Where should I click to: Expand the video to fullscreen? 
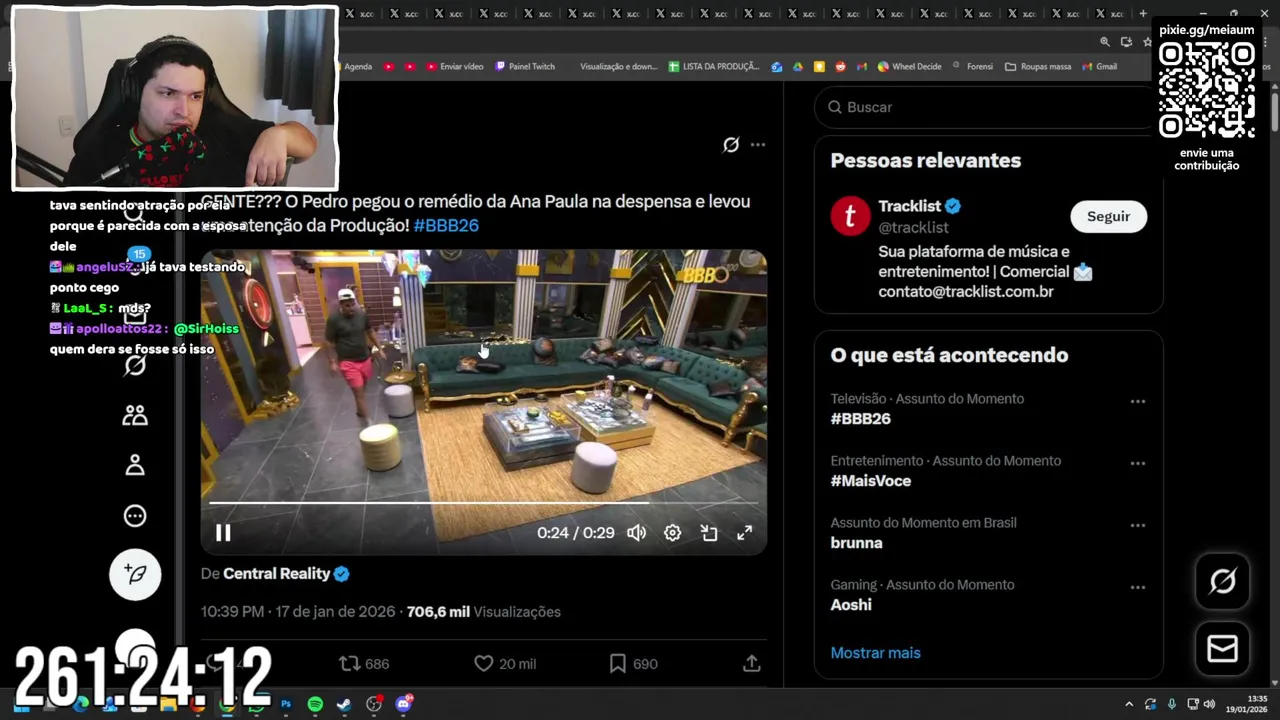coord(745,533)
